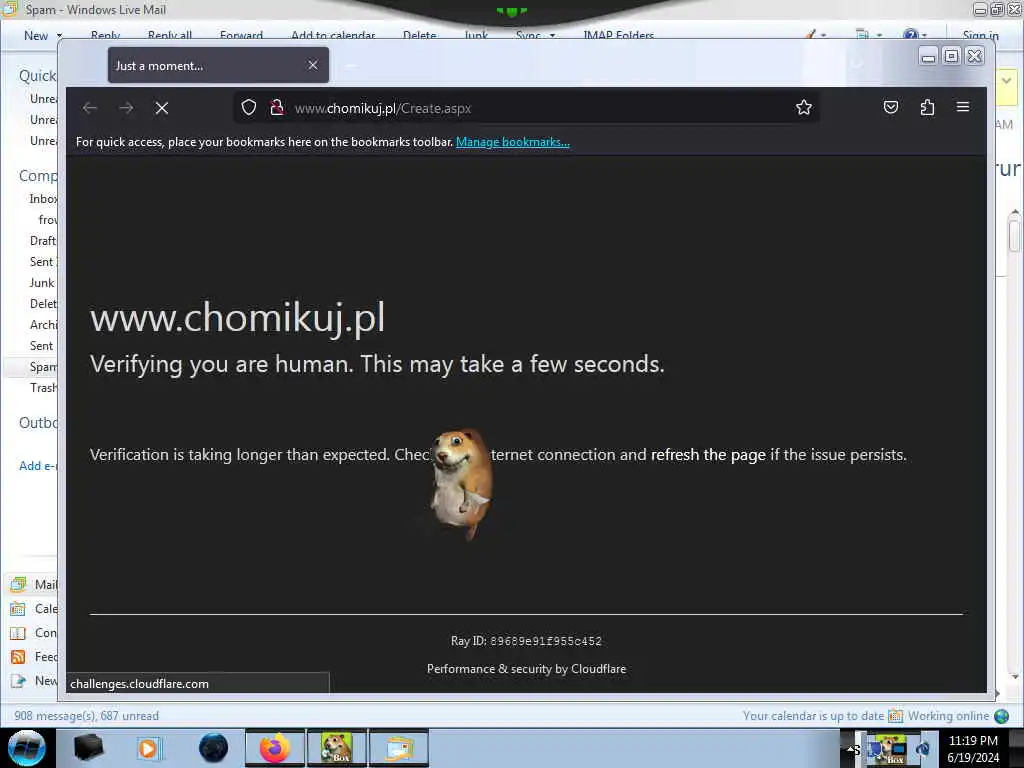Select the Drafts folder
This screenshot has height=768, width=1024.
pos(43,241)
